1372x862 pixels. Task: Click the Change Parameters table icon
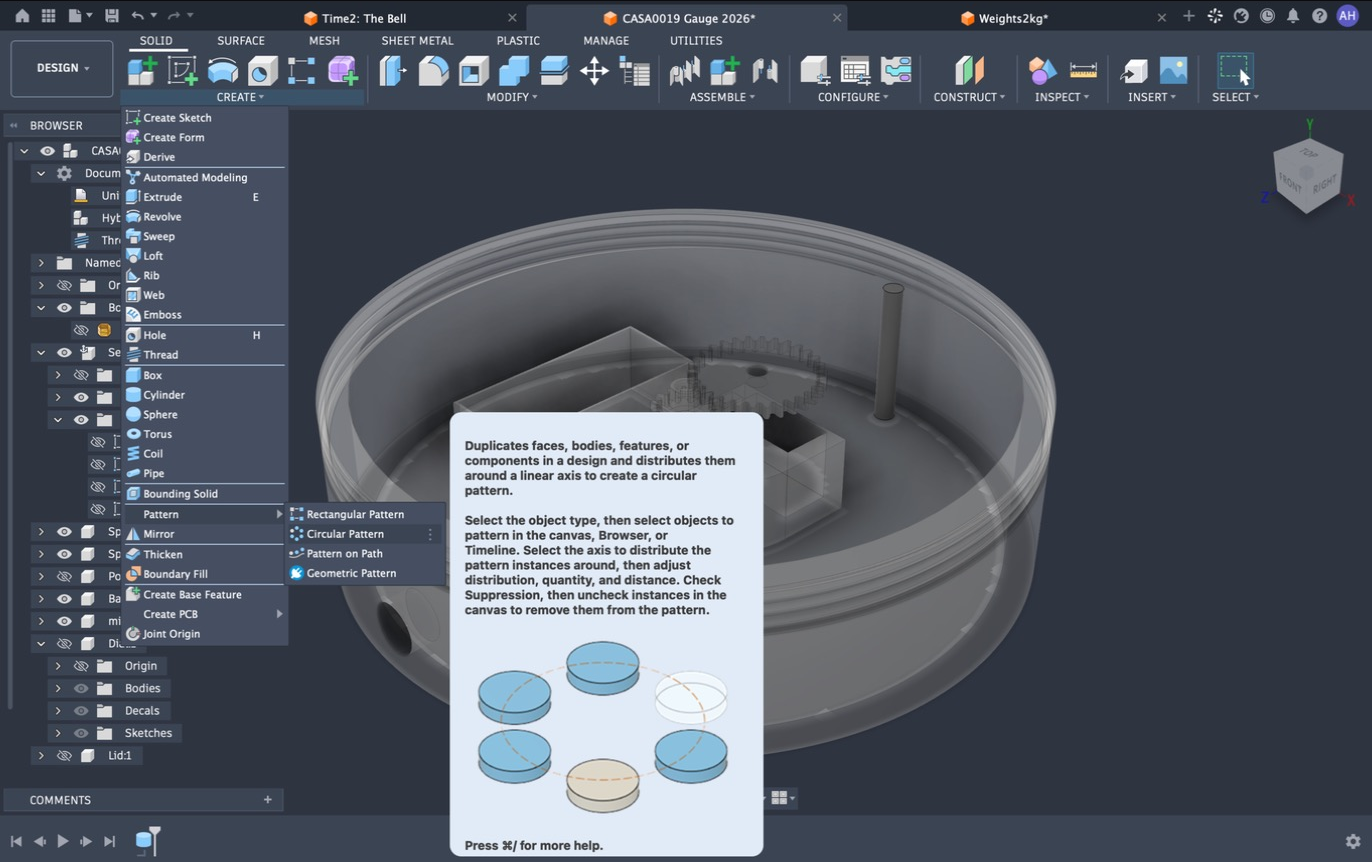pyautogui.click(x=855, y=70)
